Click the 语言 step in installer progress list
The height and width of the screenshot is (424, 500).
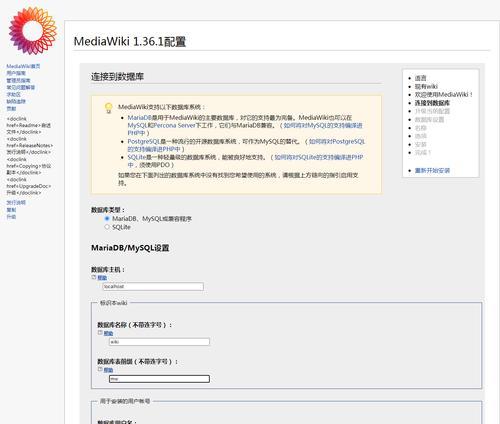tap(421, 78)
